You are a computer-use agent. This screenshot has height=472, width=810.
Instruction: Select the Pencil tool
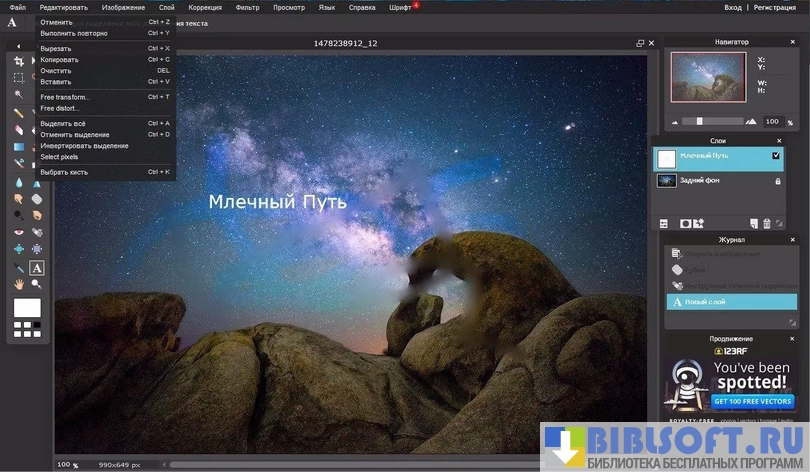coord(18,112)
